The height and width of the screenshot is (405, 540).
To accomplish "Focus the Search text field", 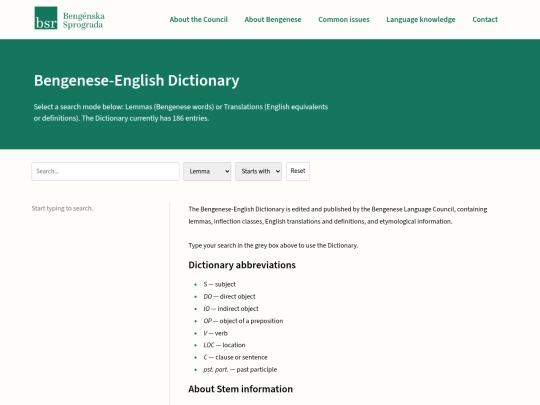I will click(105, 172).
